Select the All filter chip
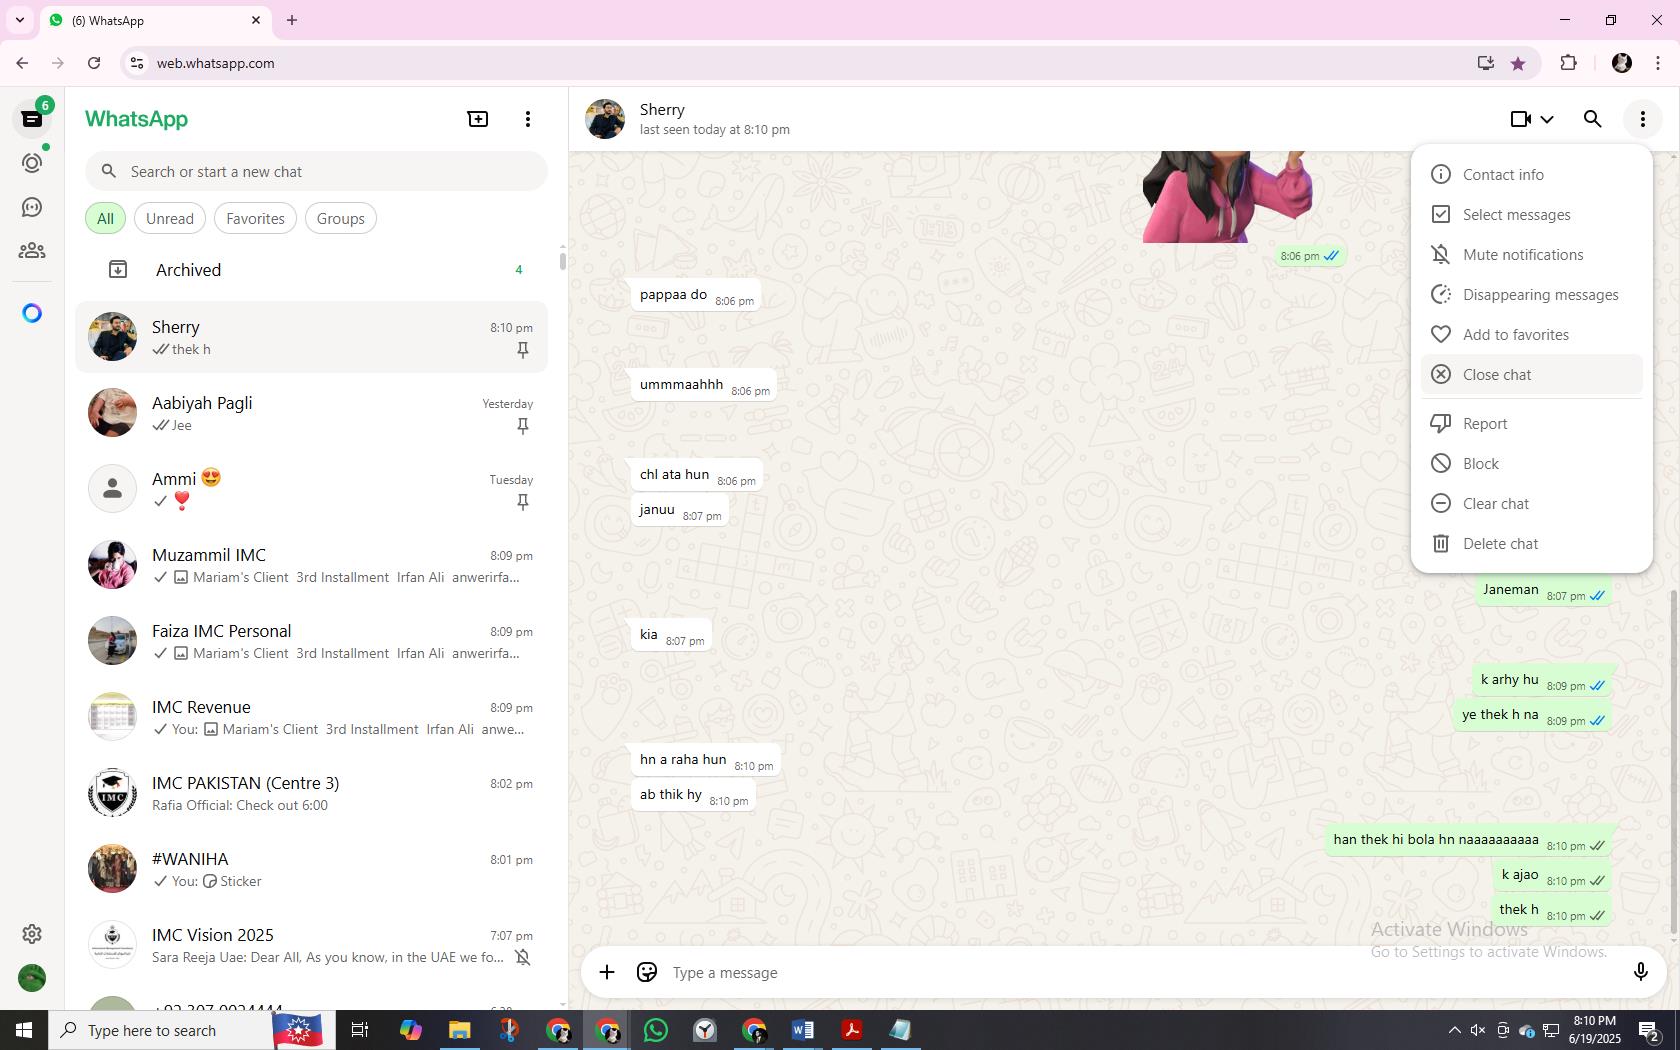Screen dimensions: 1680x1050 [105, 218]
